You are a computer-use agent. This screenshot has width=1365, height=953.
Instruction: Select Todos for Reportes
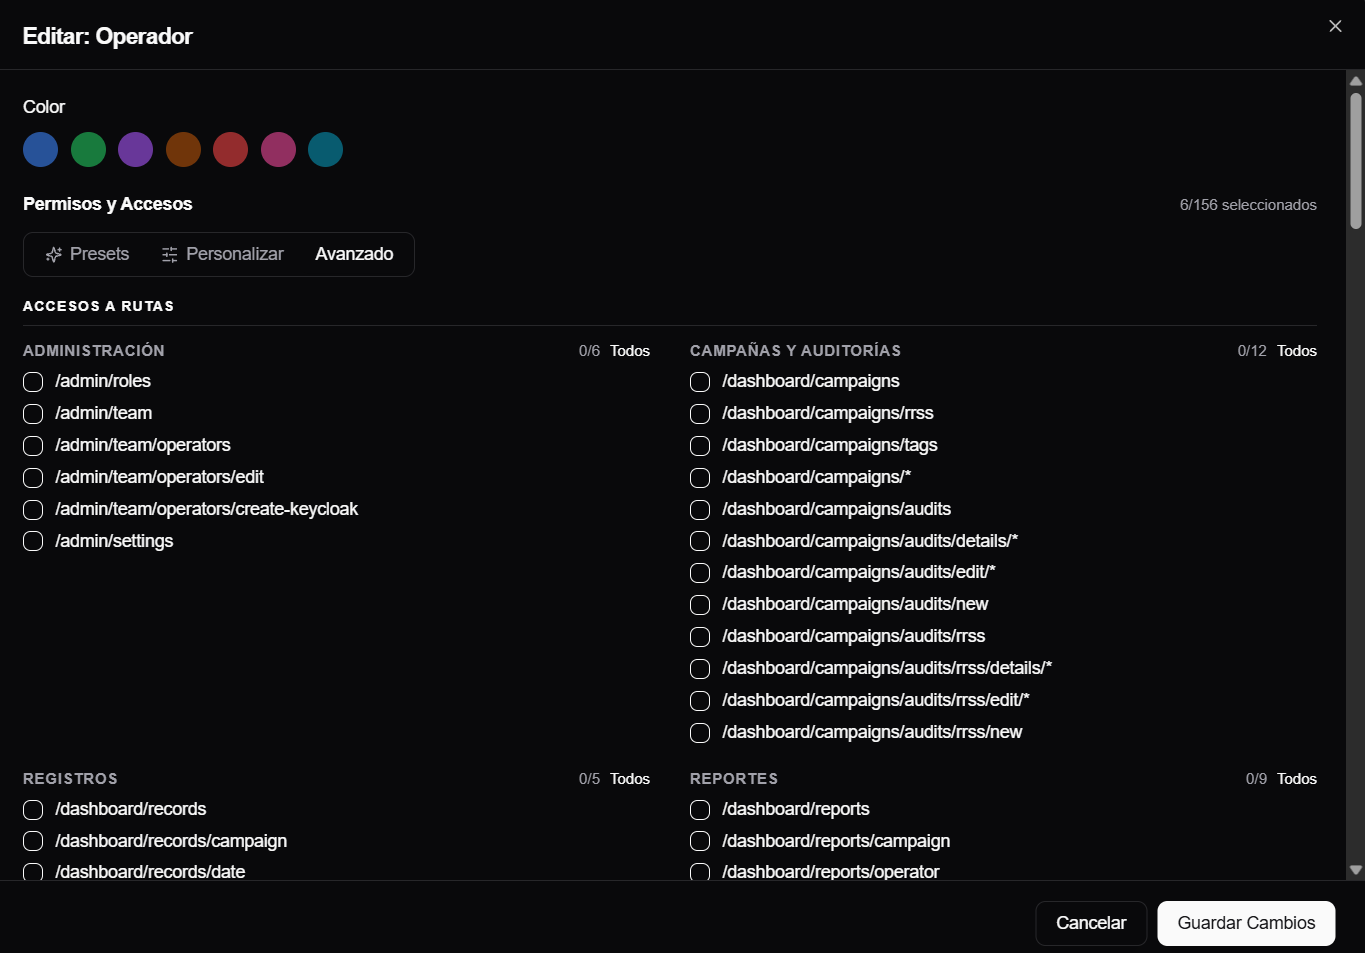click(1297, 779)
